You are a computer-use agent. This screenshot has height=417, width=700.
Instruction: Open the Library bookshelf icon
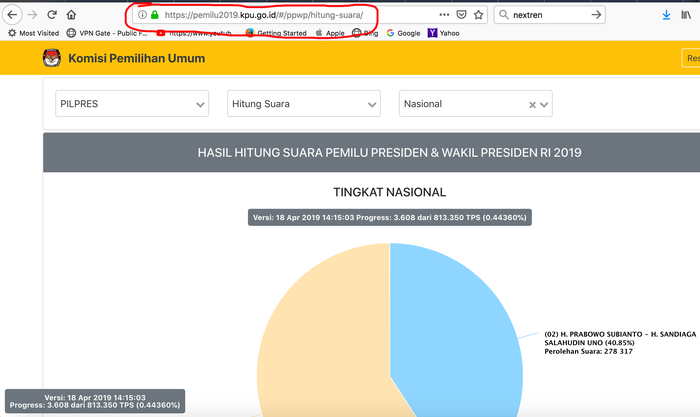point(686,15)
